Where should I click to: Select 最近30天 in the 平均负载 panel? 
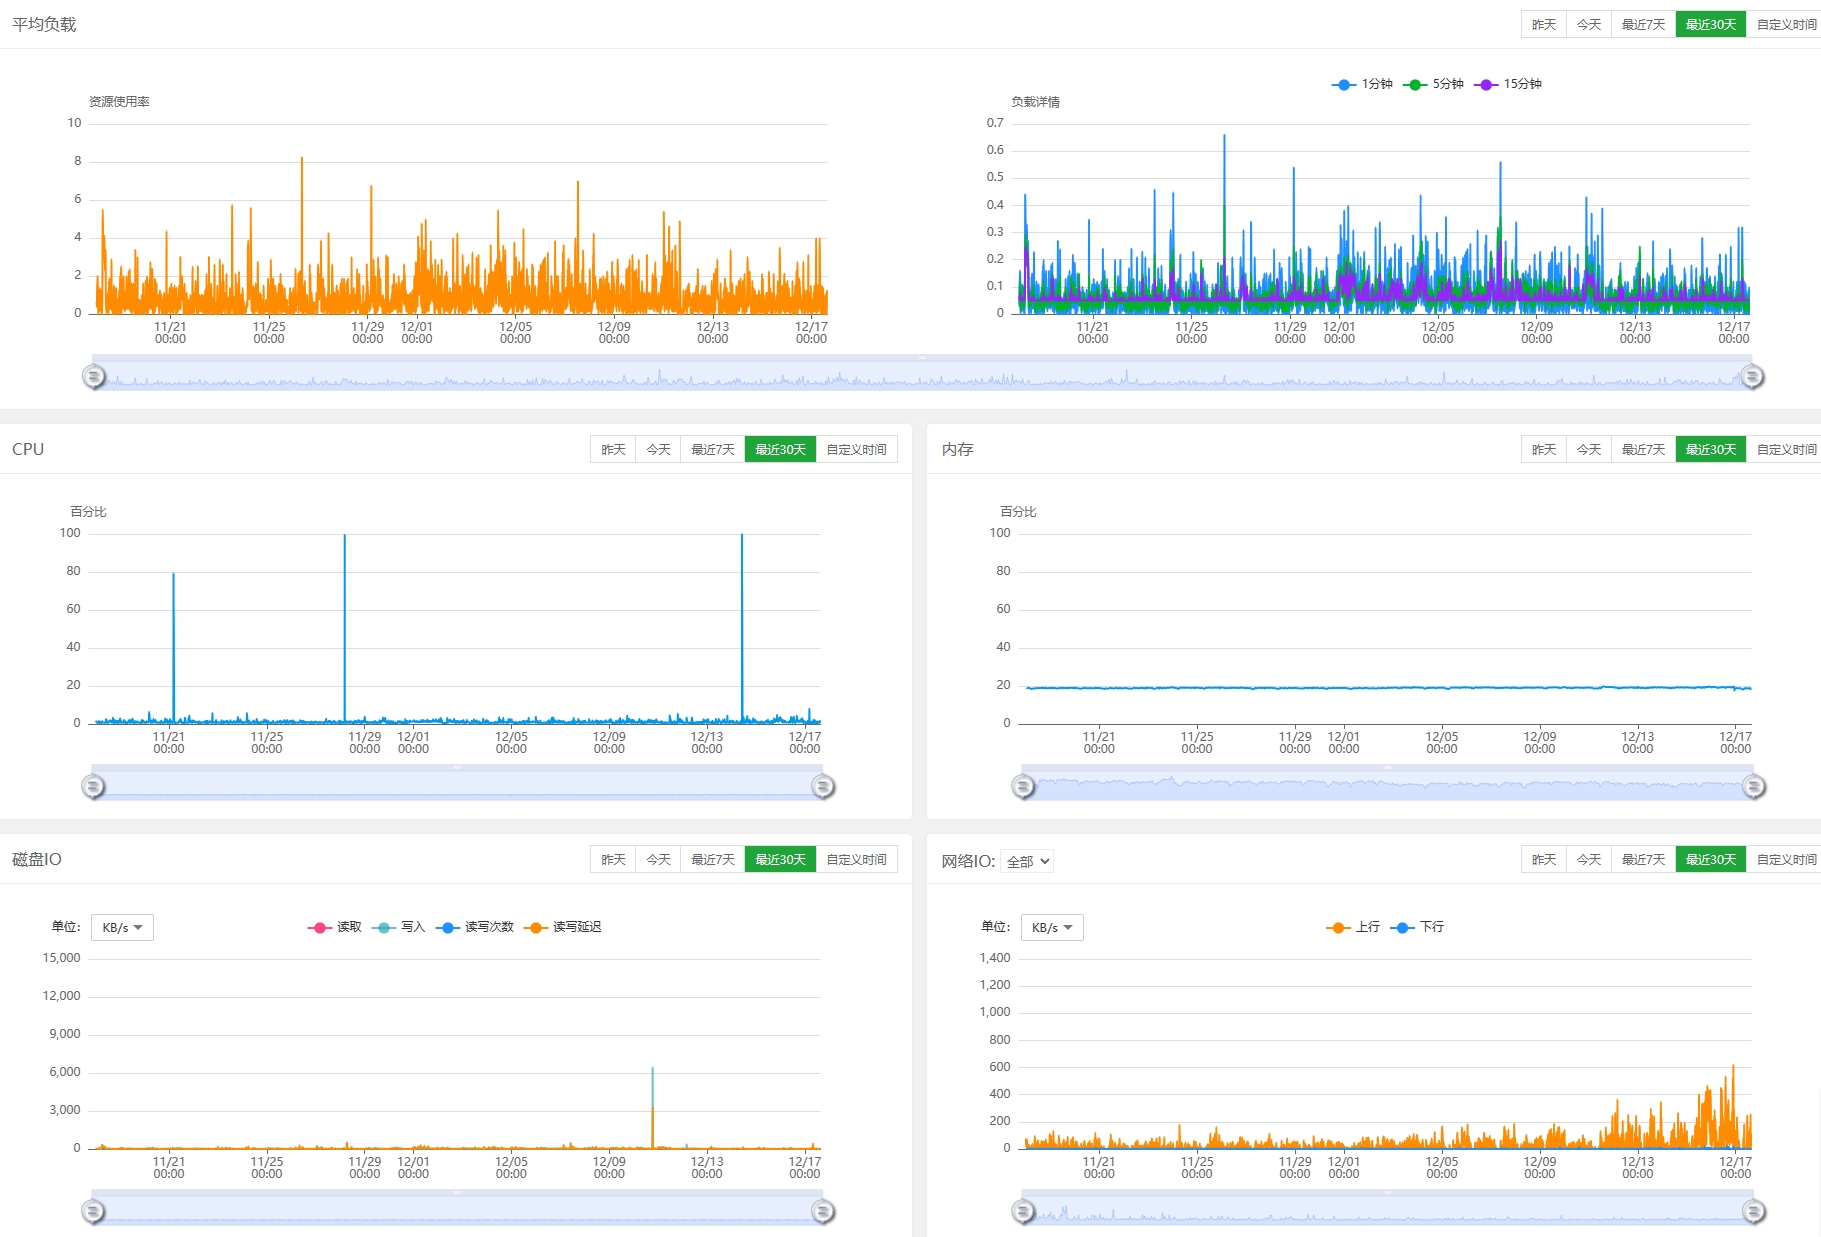[x=1711, y=24]
